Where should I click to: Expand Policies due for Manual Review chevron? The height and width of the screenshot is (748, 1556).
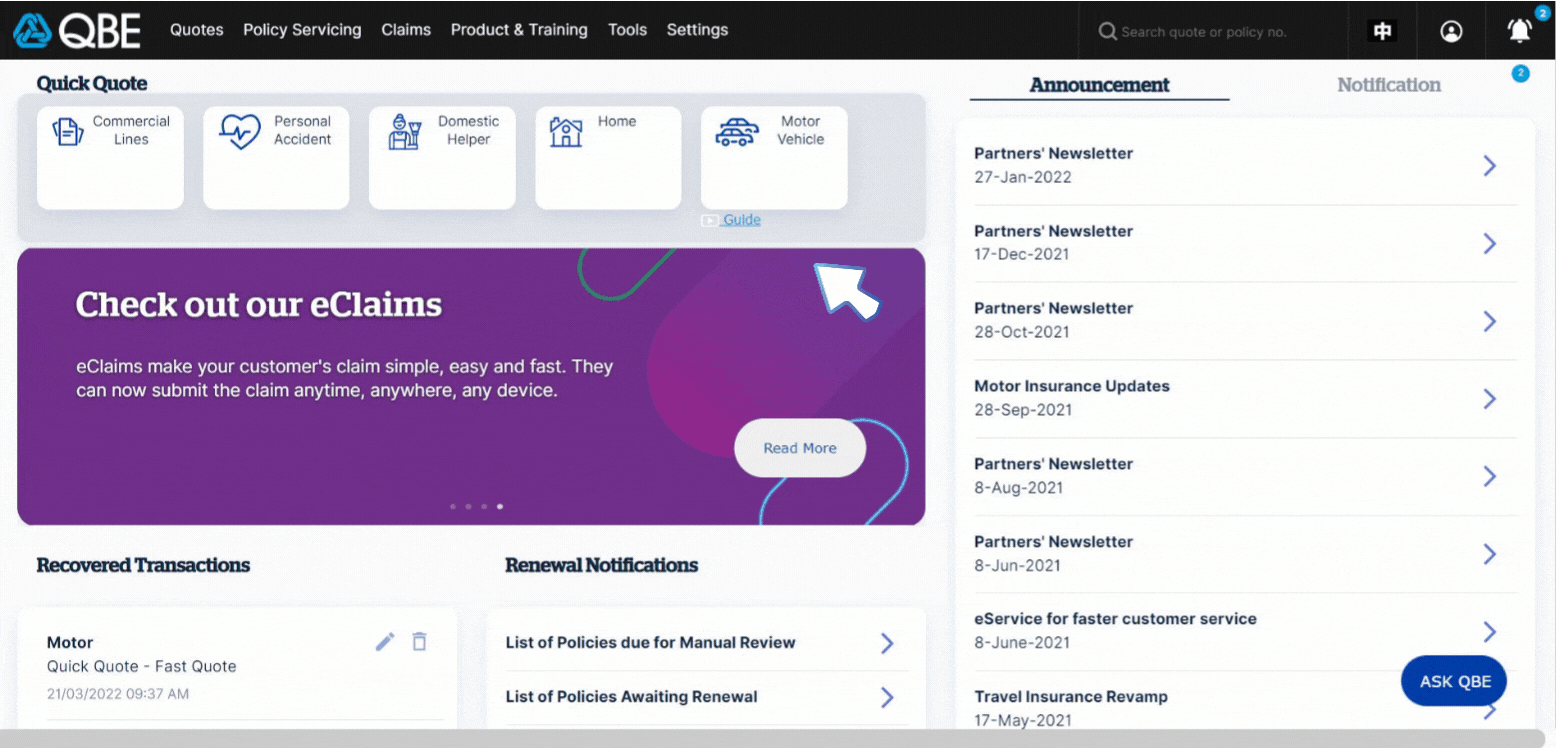[x=887, y=643]
